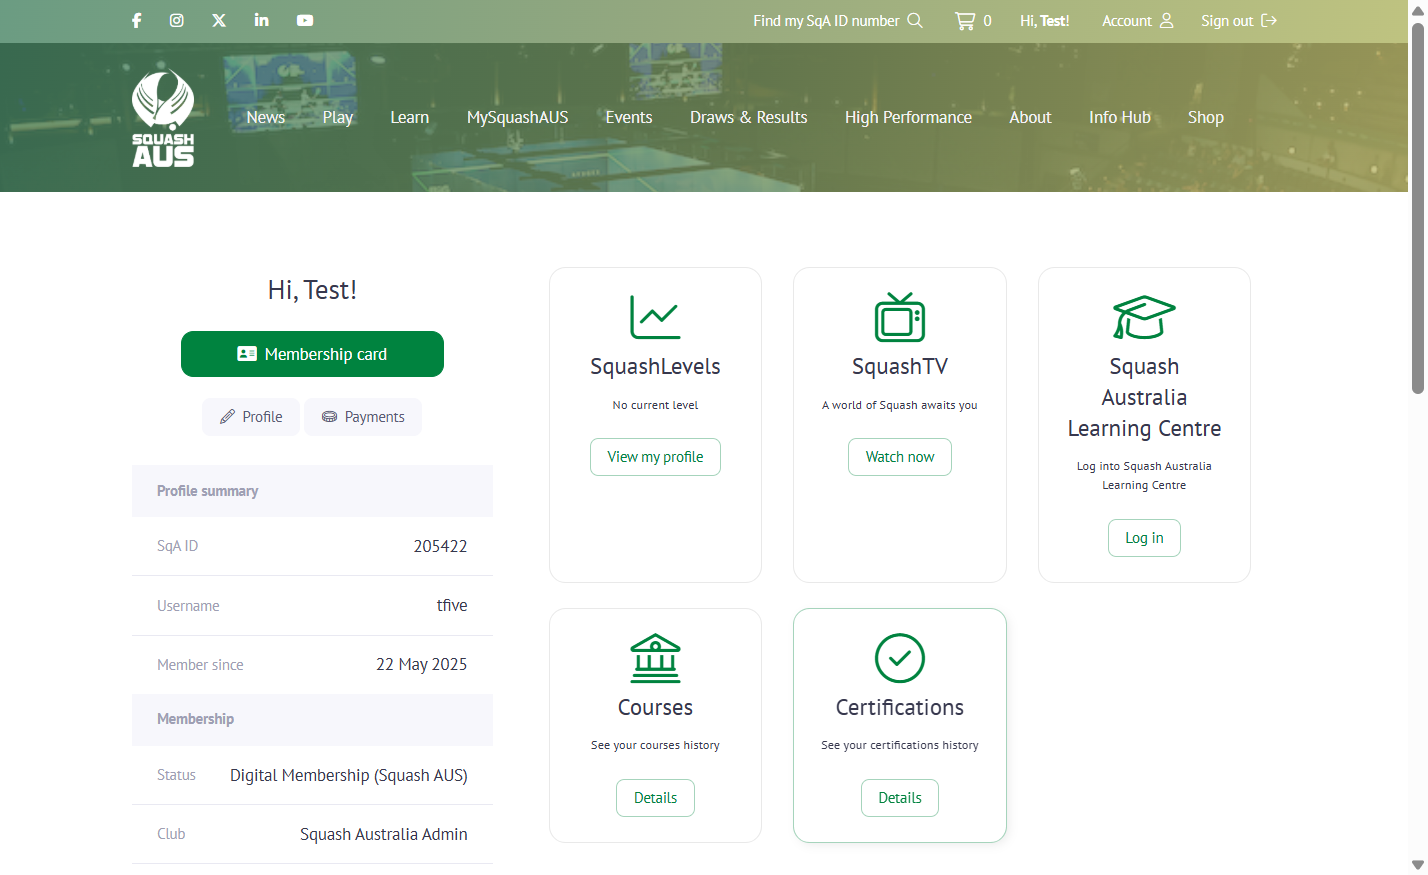Viewport: 1428px width, 875px height.
Task: Open the shopping cart icon
Action: [x=965, y=20]
